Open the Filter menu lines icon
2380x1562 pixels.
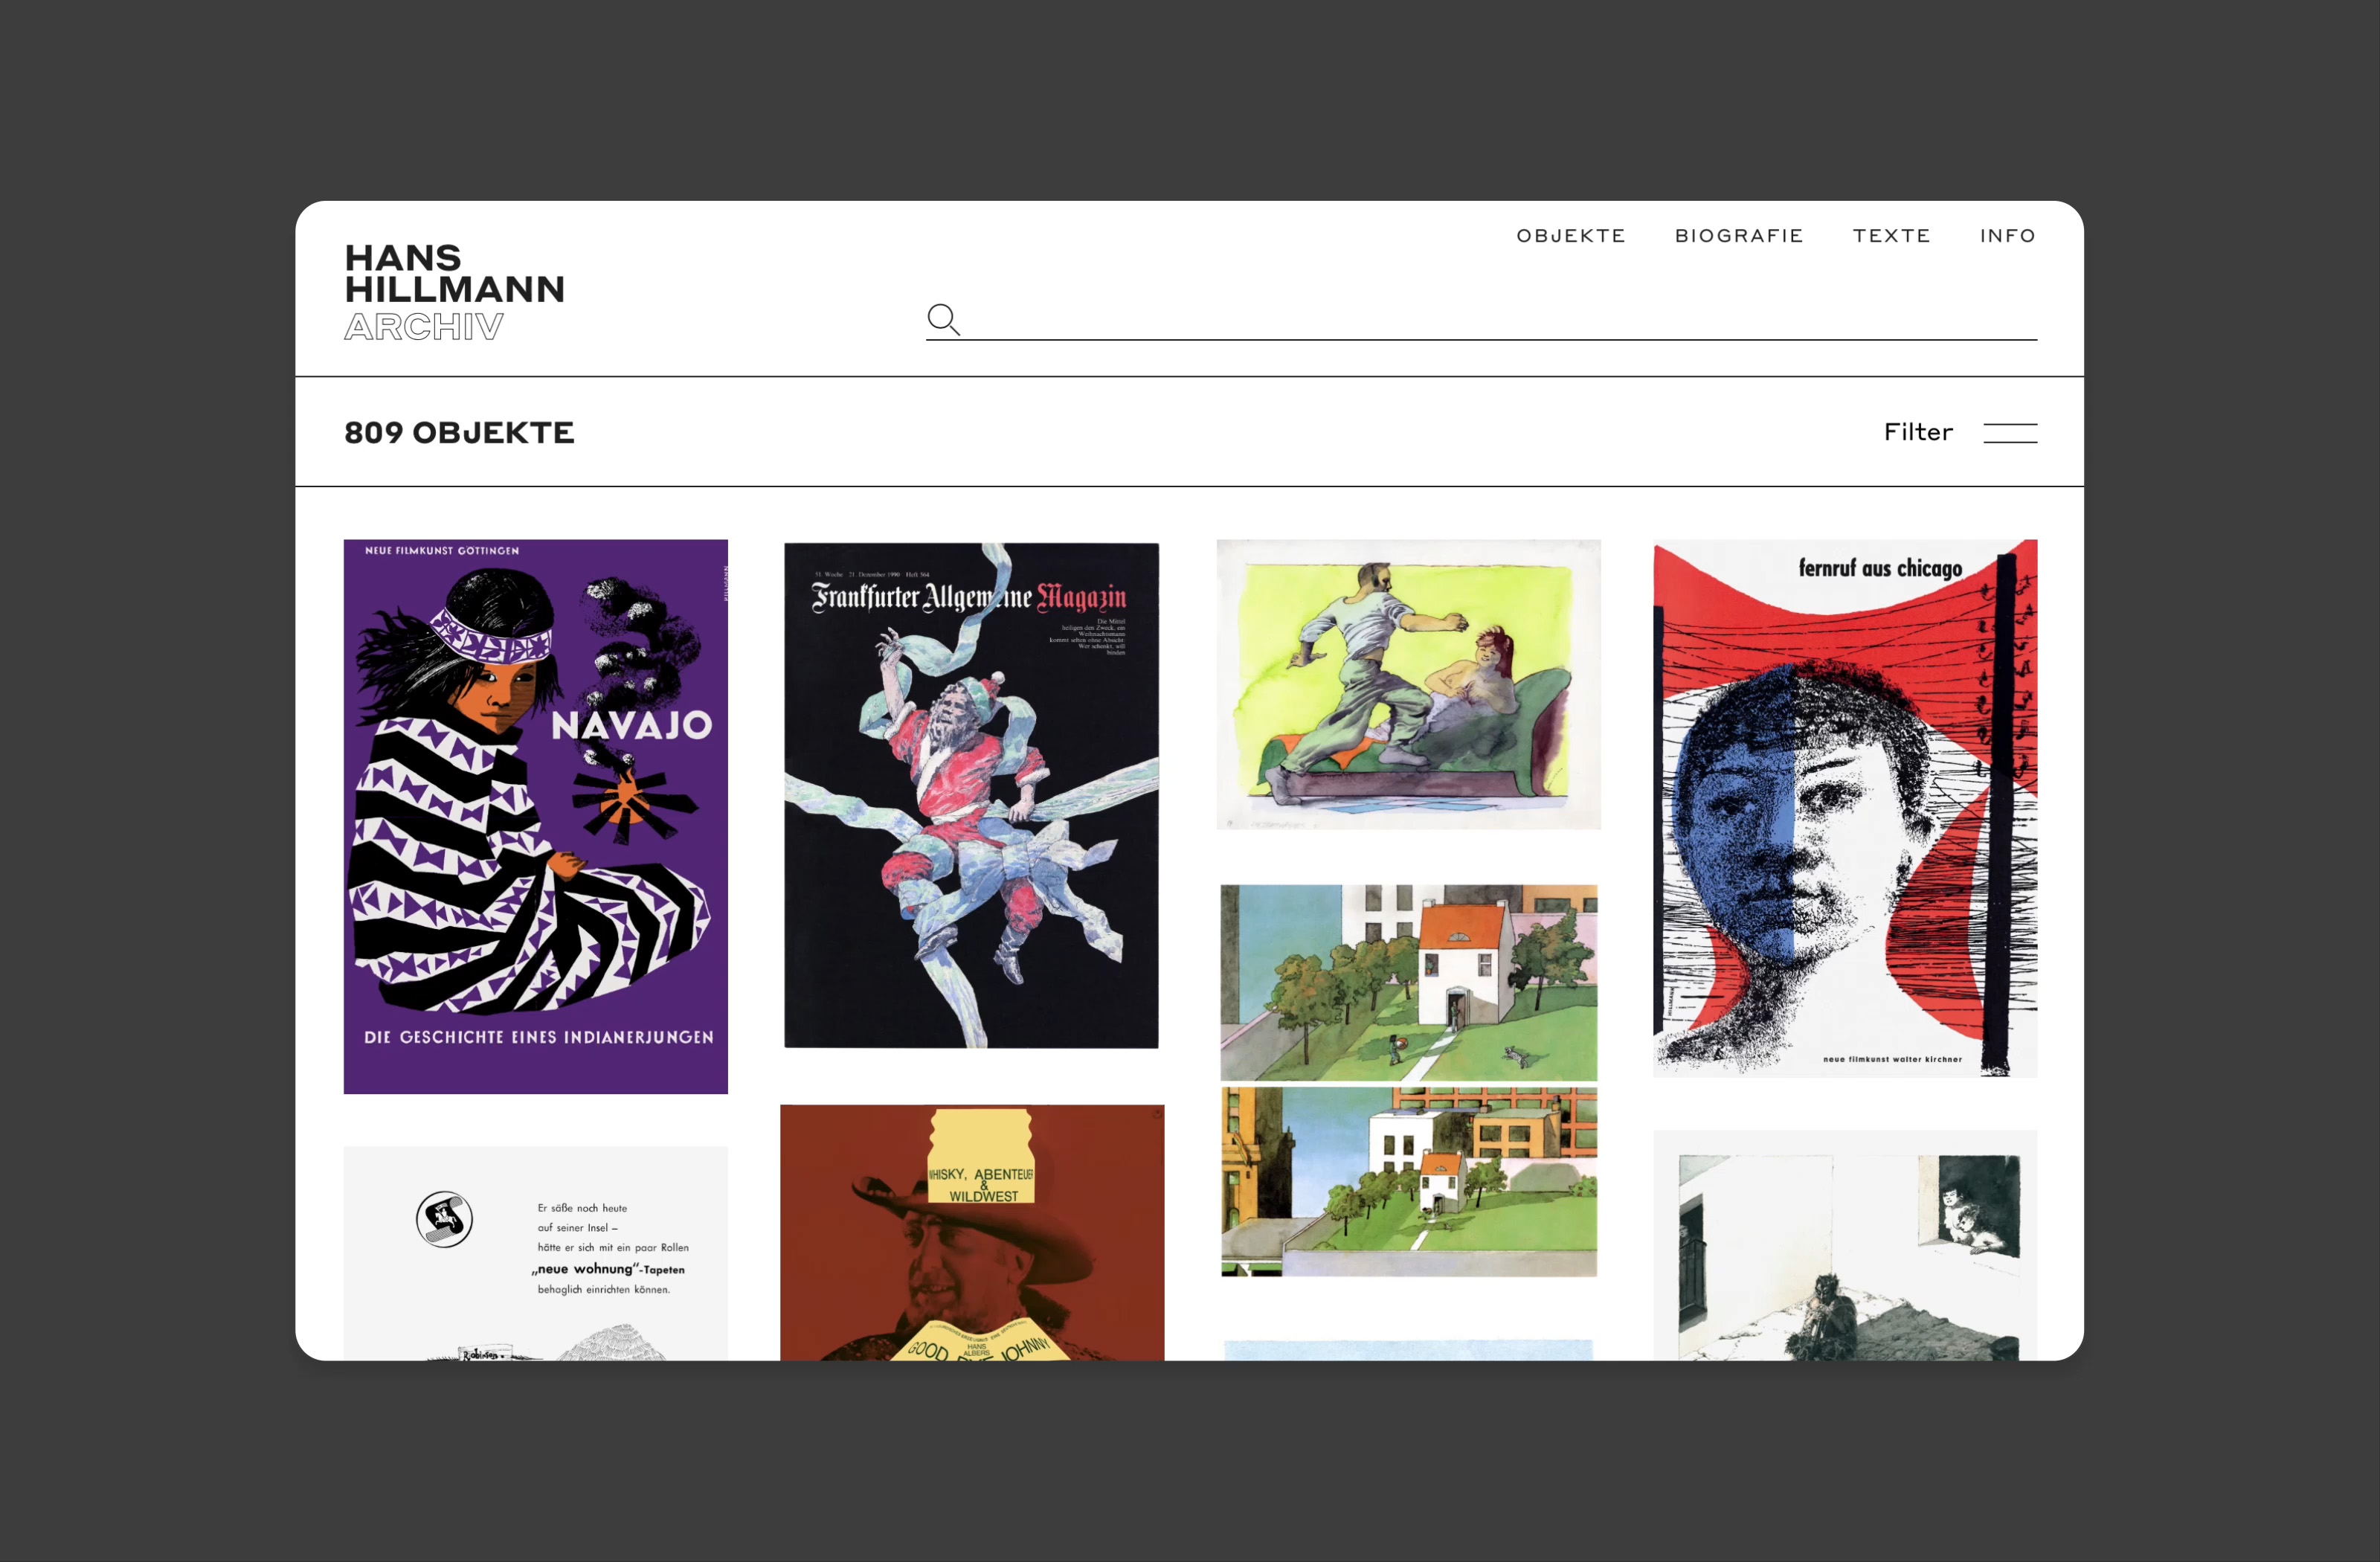(2010, 433)
